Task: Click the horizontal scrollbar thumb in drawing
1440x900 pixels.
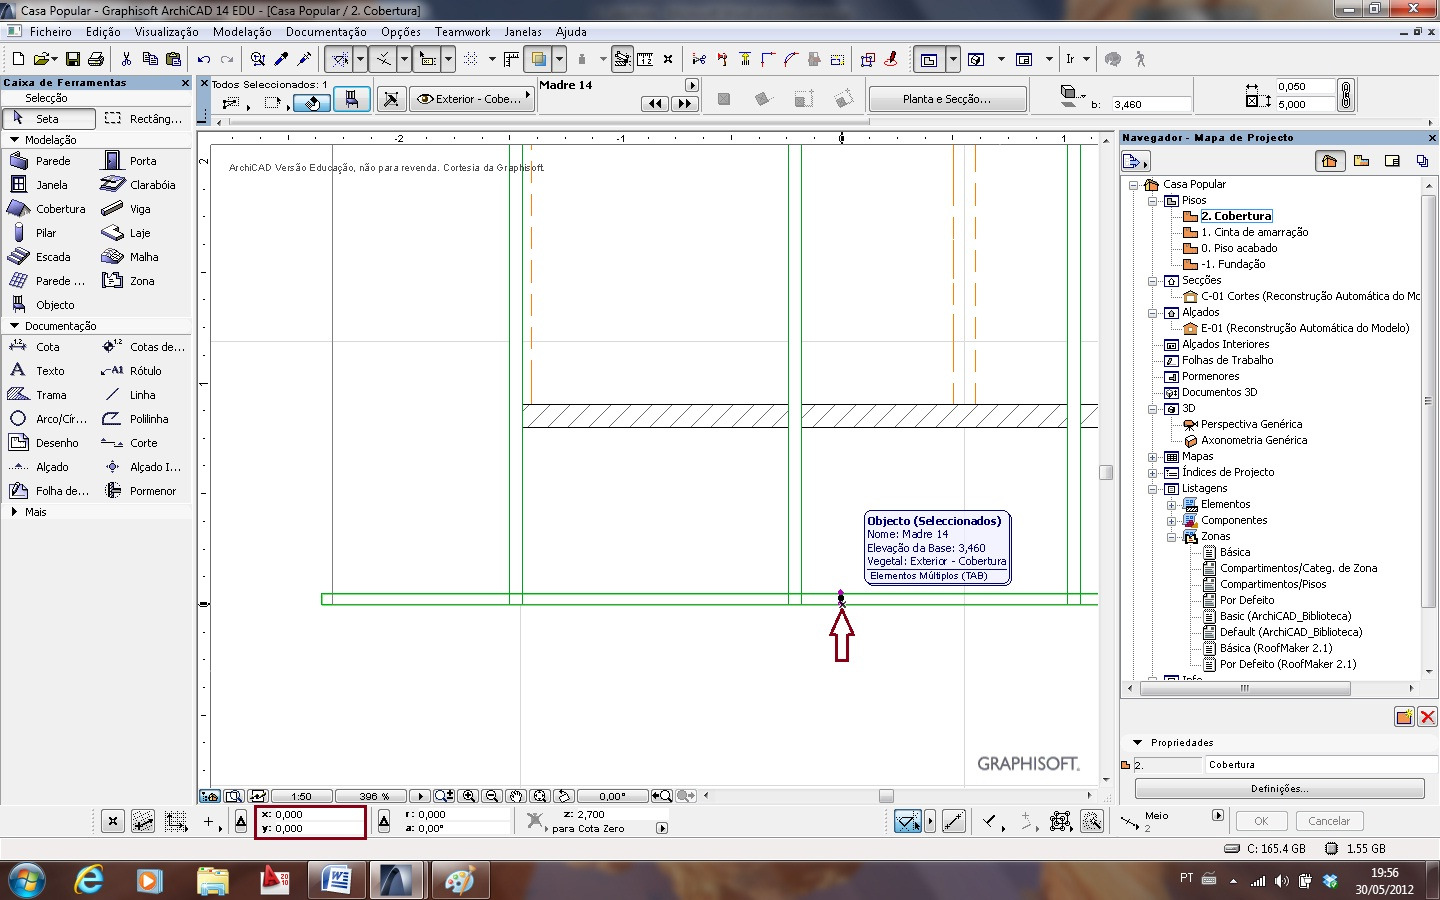Action: (x=886, y=796)
